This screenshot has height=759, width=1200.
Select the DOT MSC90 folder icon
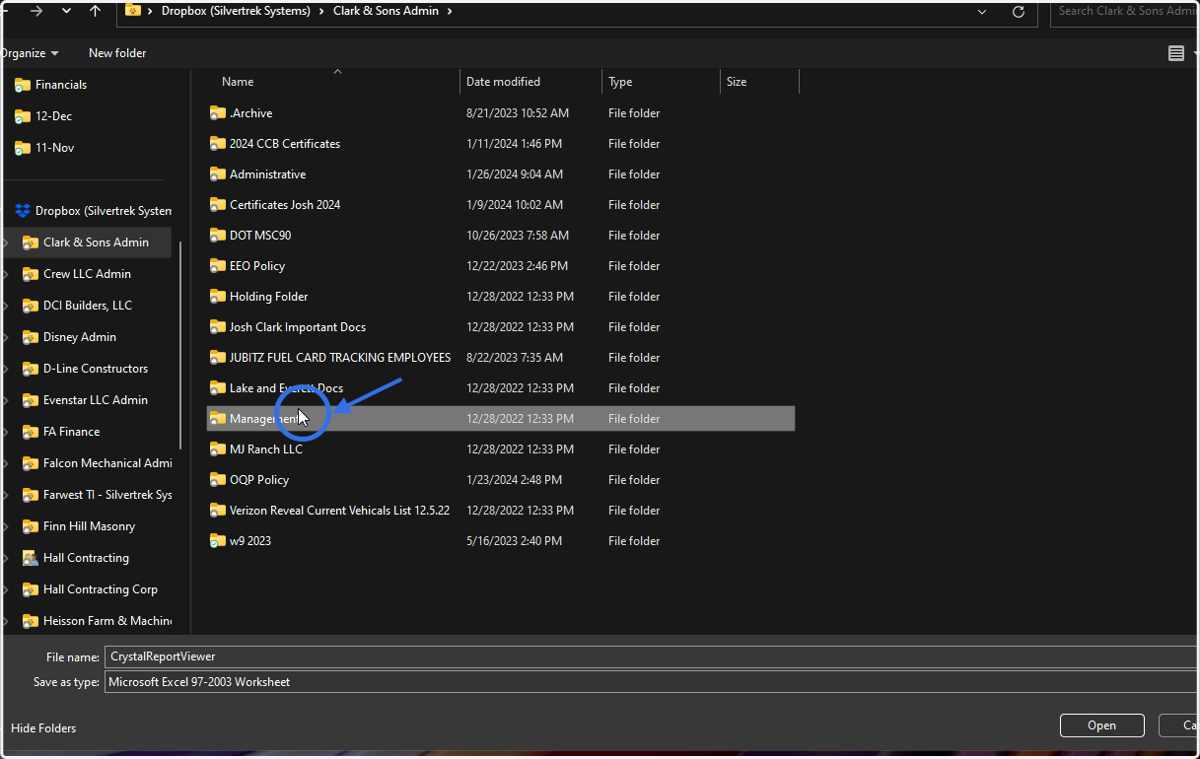217,236
